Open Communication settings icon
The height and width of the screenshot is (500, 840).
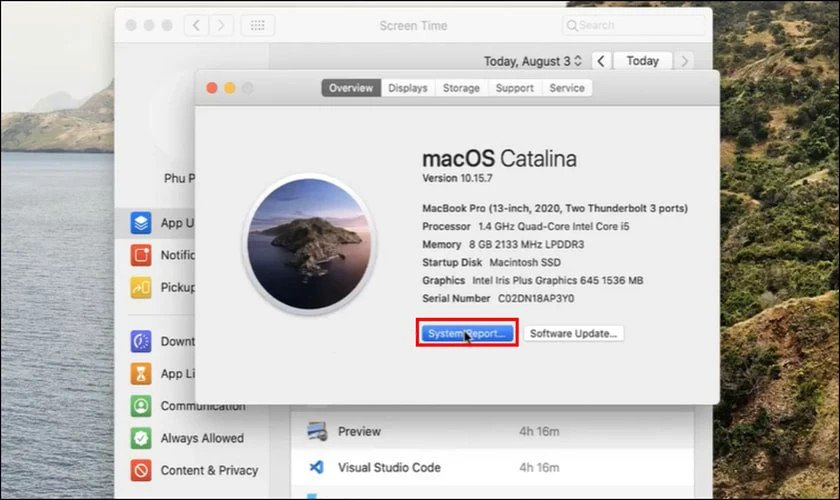141,406
